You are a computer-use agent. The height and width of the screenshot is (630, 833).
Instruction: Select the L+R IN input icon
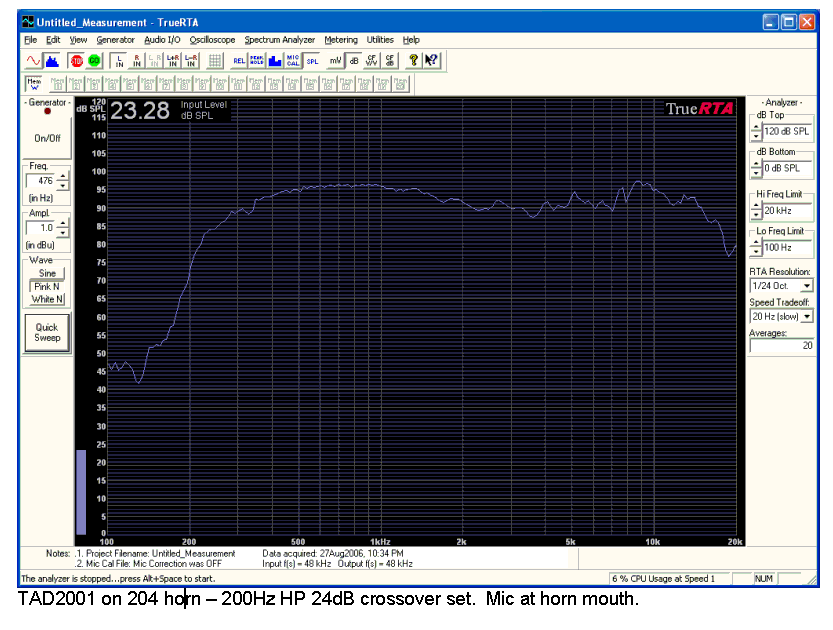173,61
